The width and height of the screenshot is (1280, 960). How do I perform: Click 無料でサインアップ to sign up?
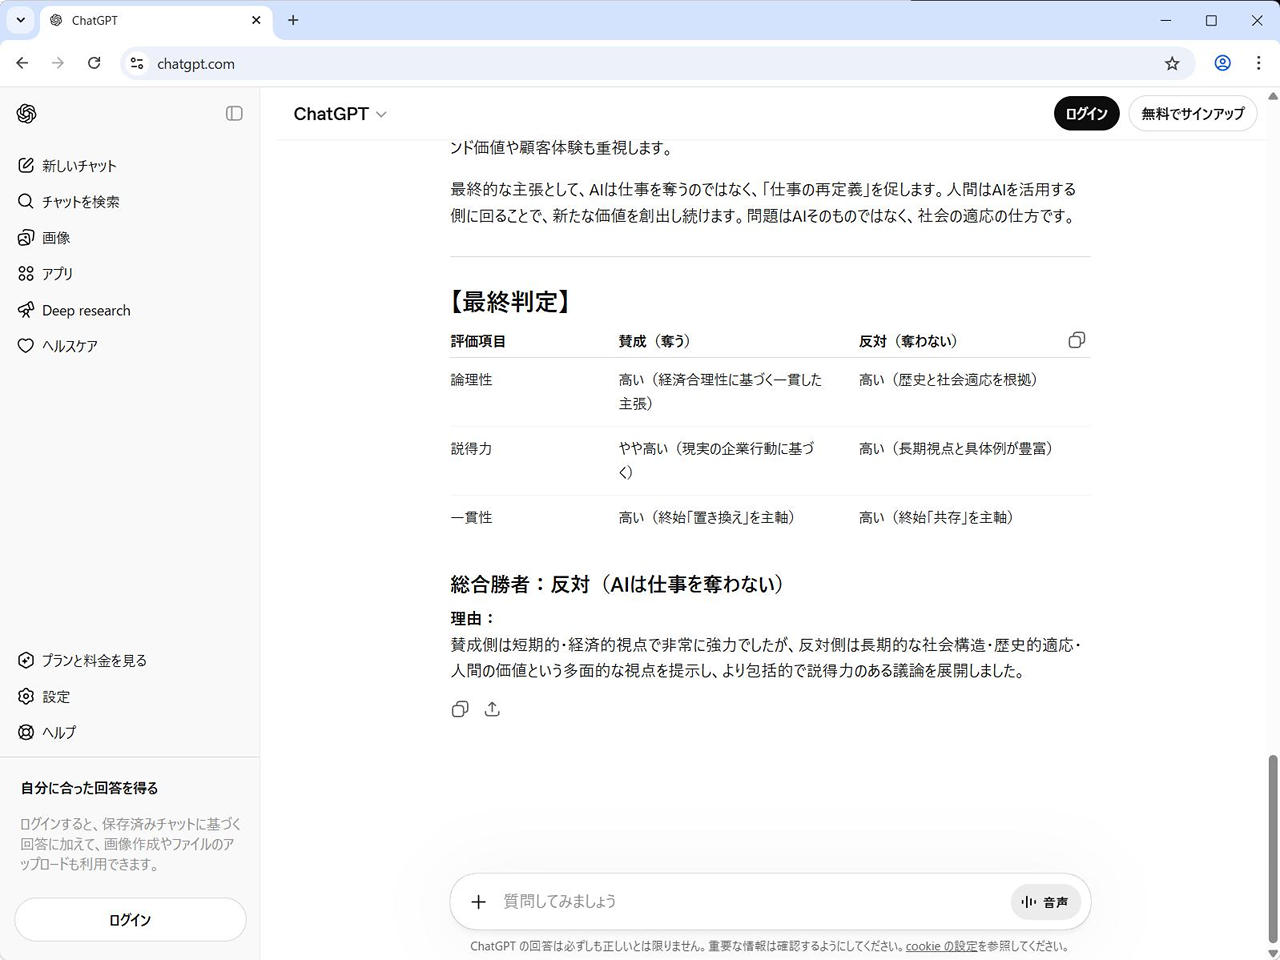1192,114
